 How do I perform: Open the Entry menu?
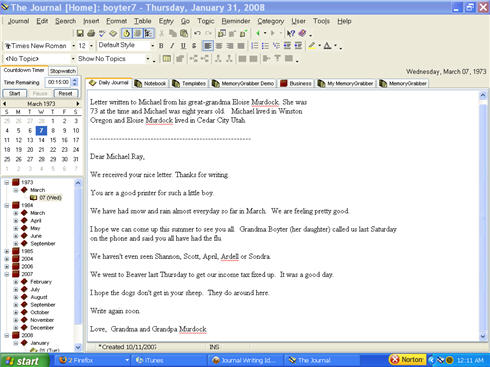pyautogui.click(x=166, y=21)
